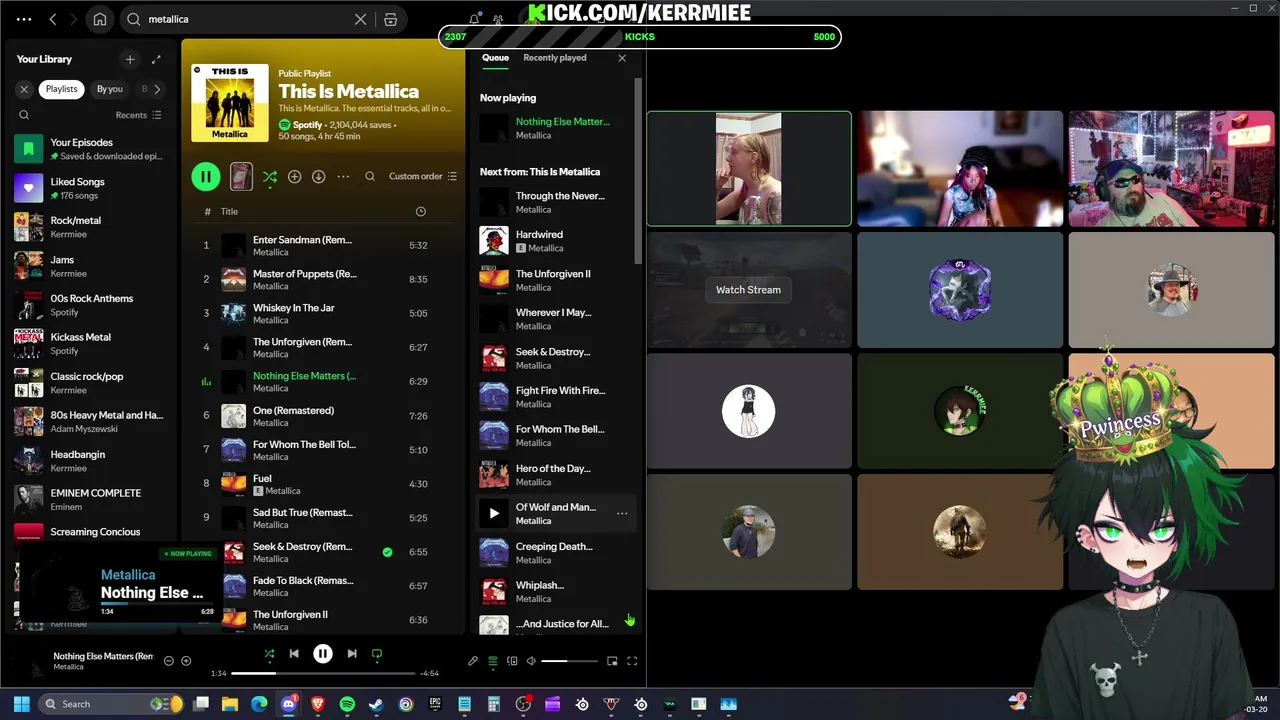Viewport: 1280px width, 720px height.
Task: Create a playlist with the plus in Your Library
Action: [x=129, y=59]
